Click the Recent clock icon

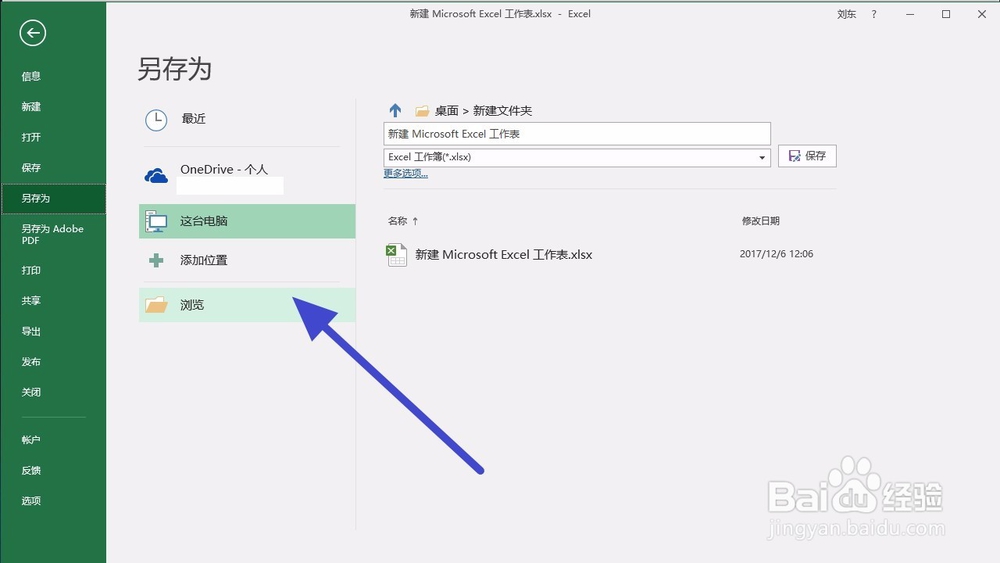tap(156, 120)
